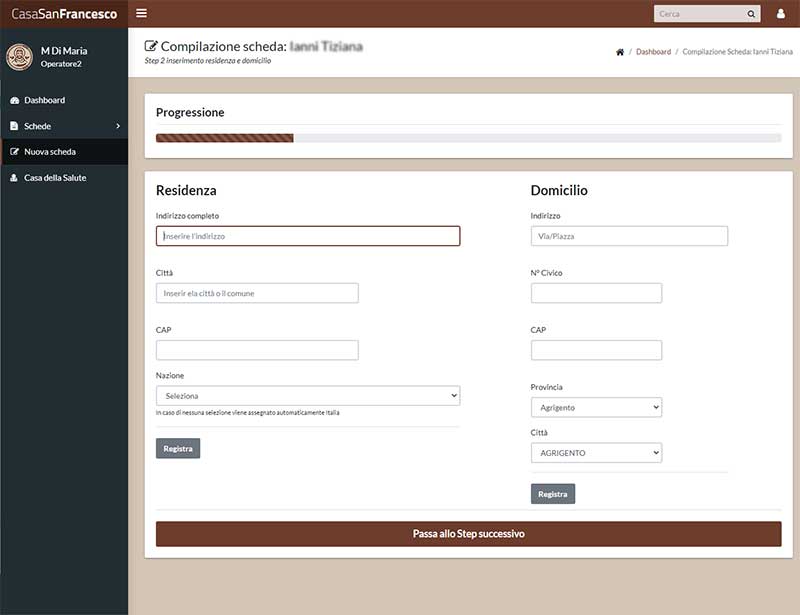Viewport: 800px width, 615px height.
Task: Click the N° Civico input
Action: [x=596, y=293]
